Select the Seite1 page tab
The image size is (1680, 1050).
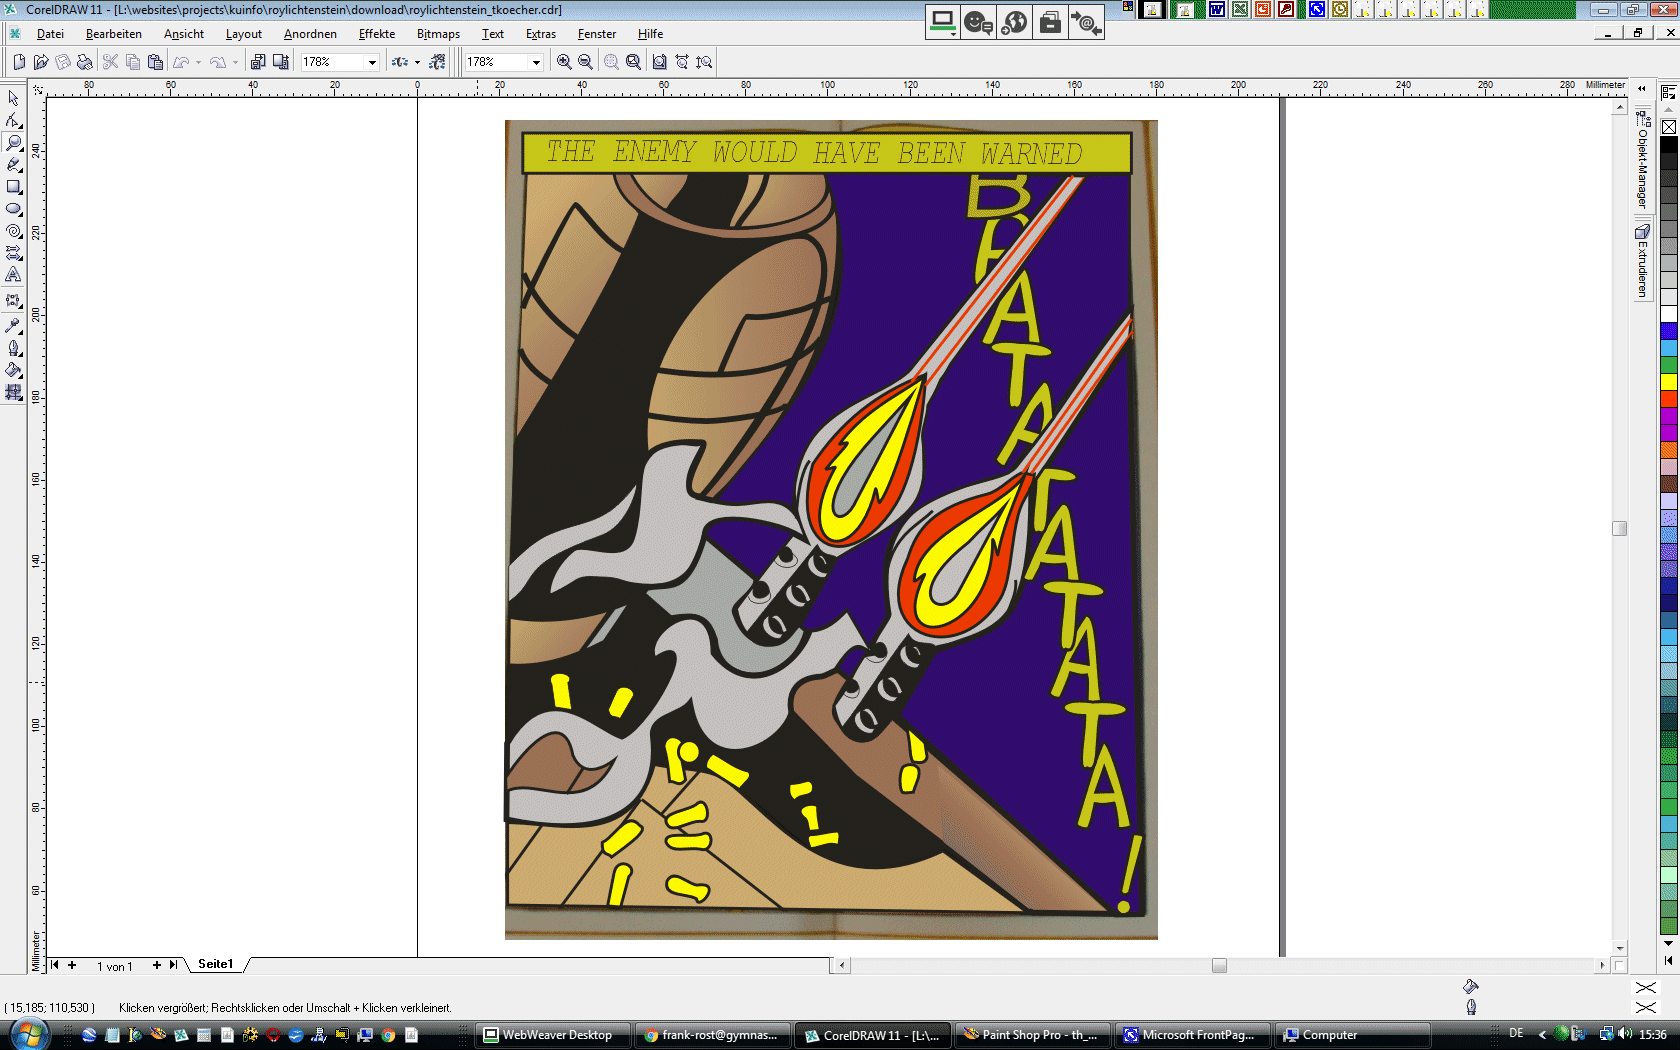pos(215,964)
